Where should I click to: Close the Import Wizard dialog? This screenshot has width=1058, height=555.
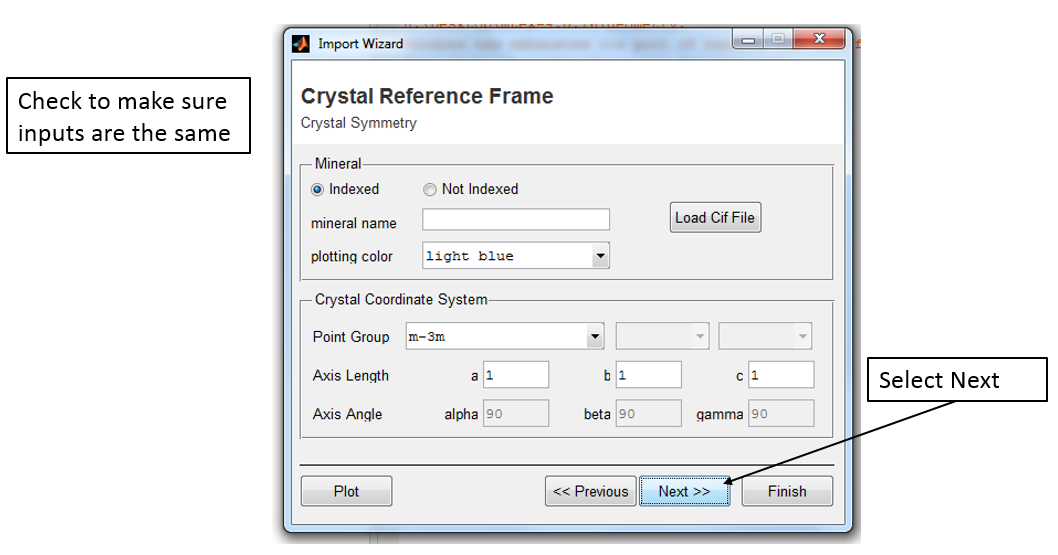click(819, 40)
